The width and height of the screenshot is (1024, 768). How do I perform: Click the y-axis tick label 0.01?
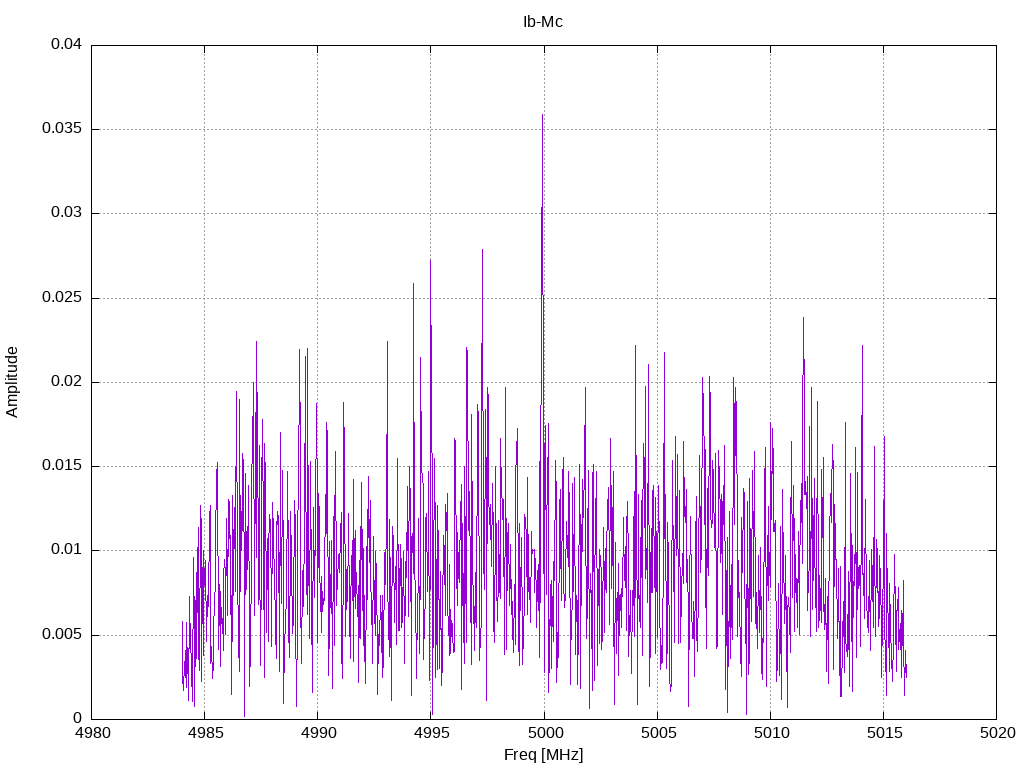[x=67, y=550]
